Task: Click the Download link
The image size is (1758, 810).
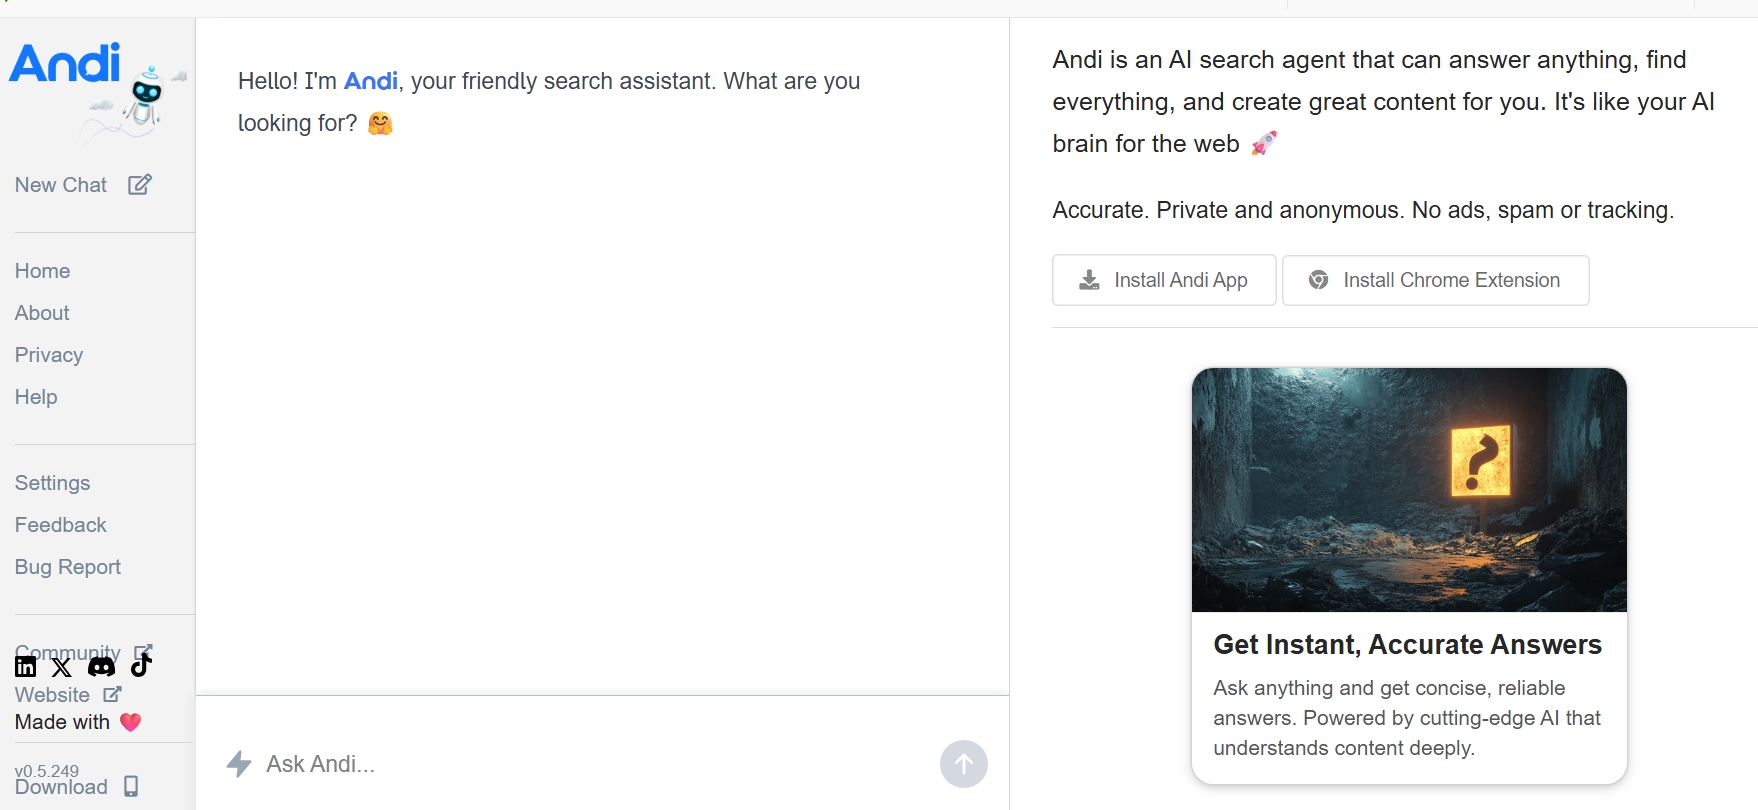Action: (x=61, y=787)
